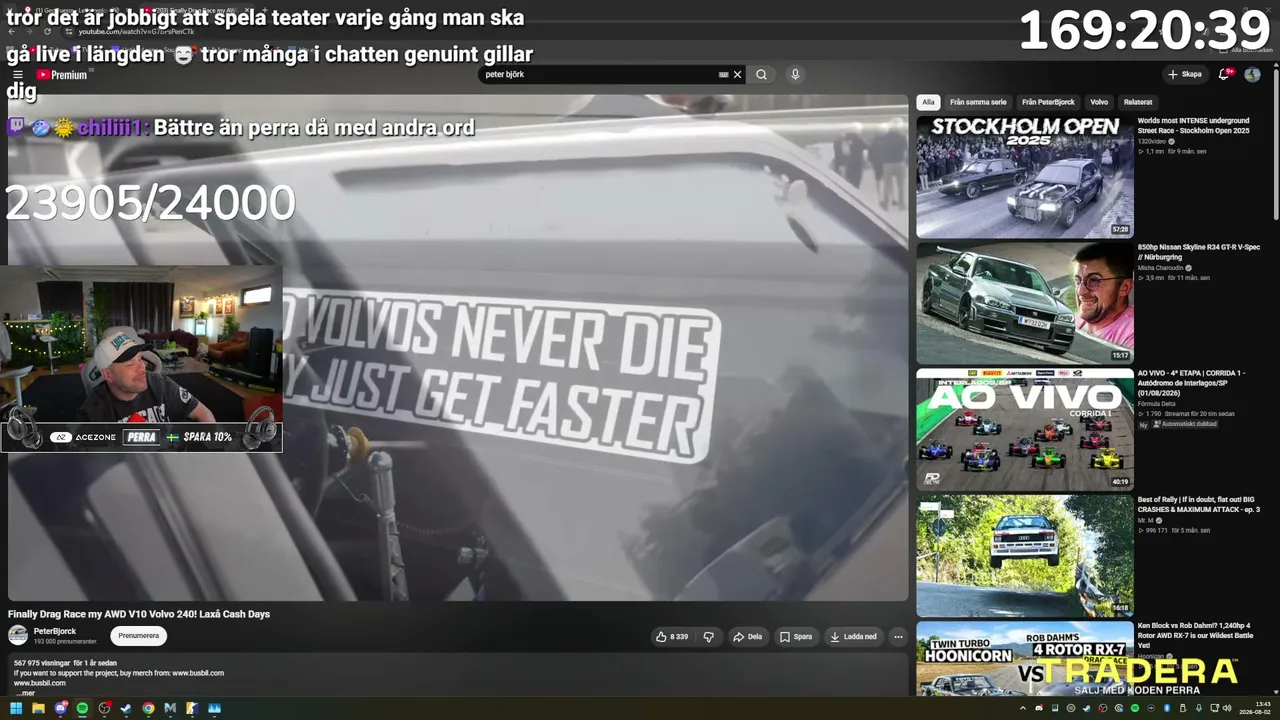Download the video via Ladda ned
Viewport: 1280px width, 720px height.
[853, 636]
